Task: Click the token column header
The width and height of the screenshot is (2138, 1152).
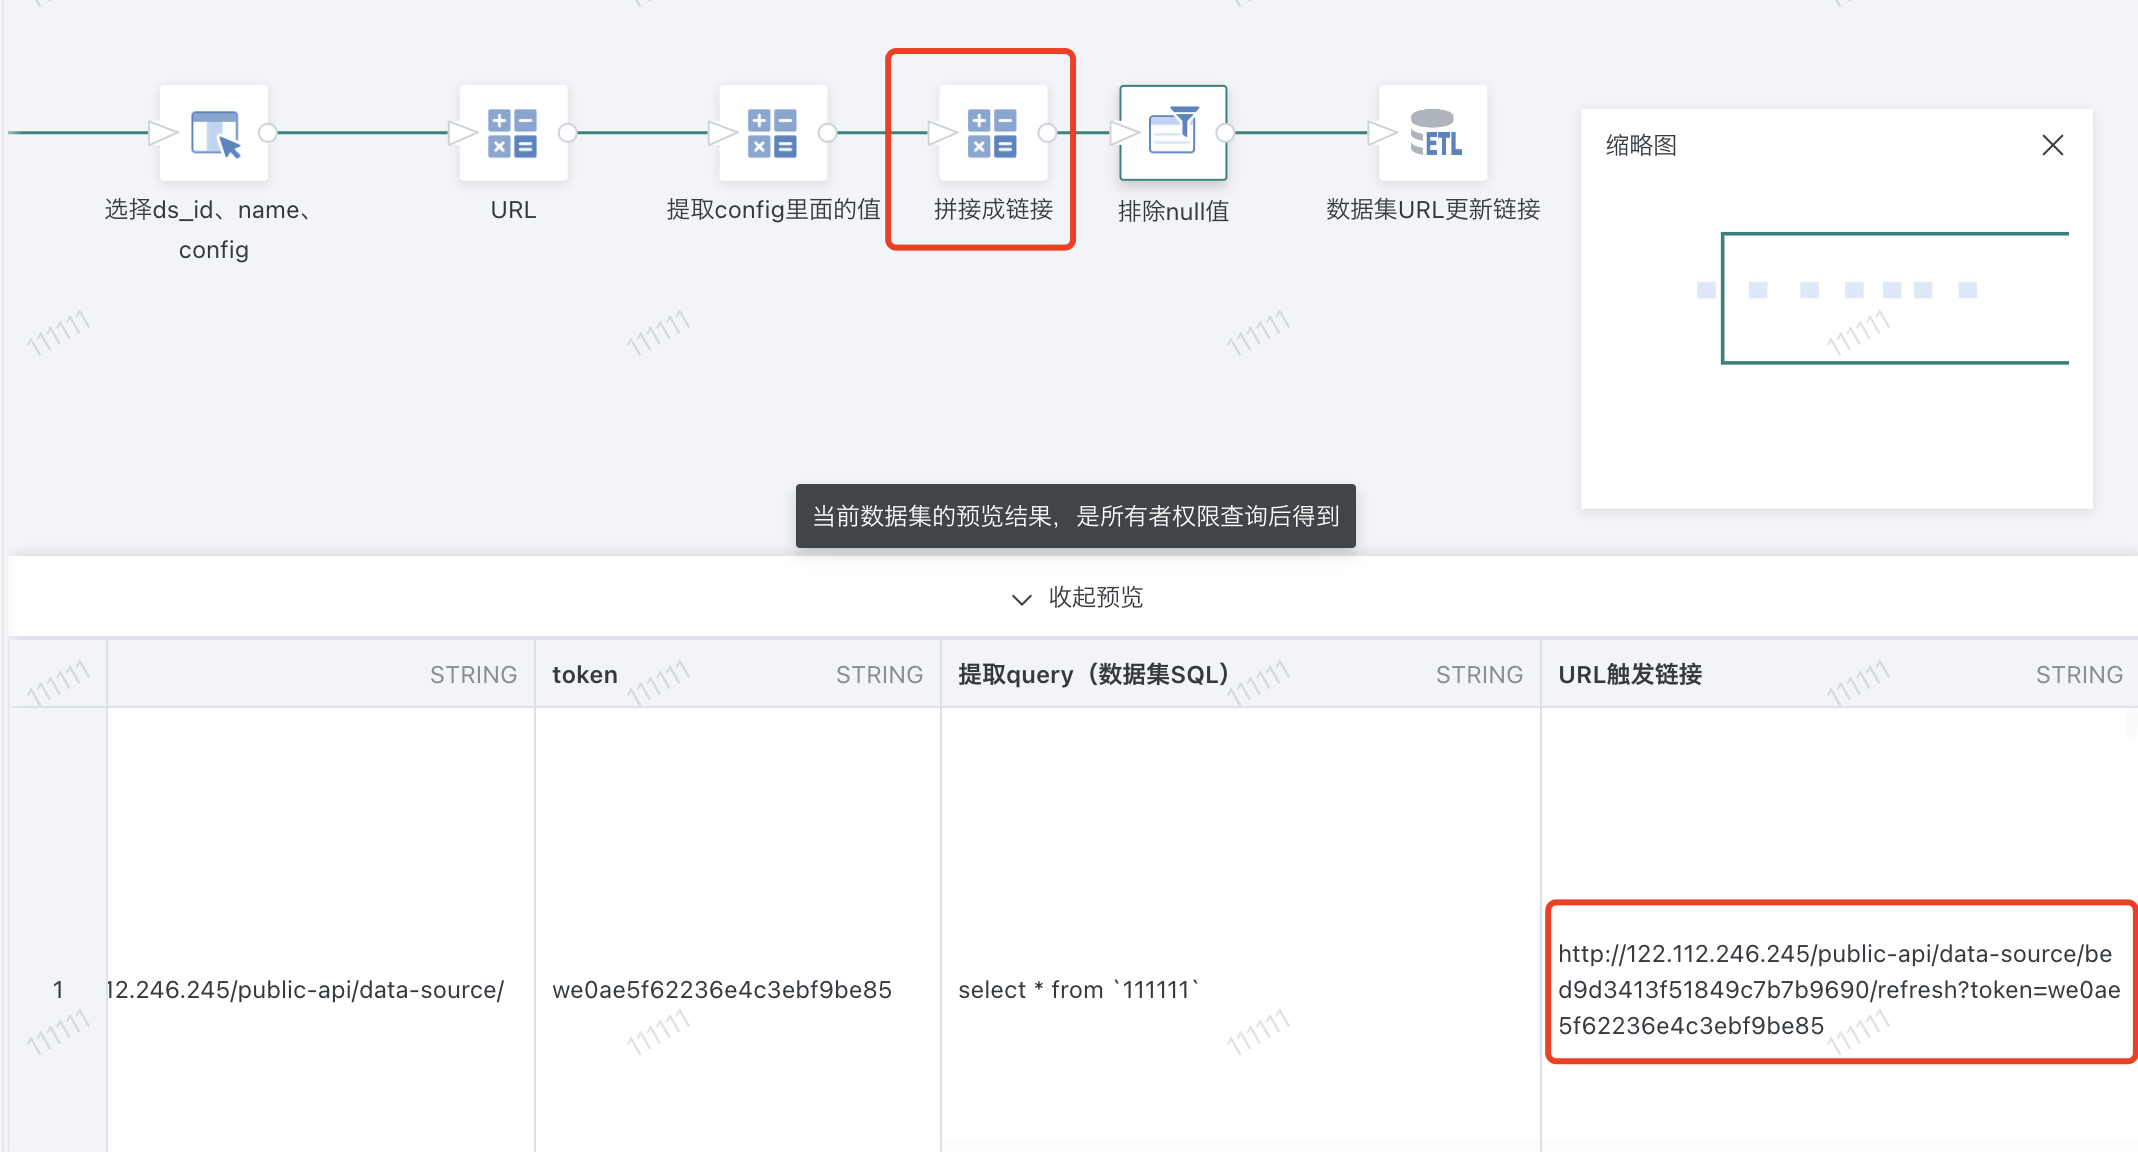Action: (585, 675)
